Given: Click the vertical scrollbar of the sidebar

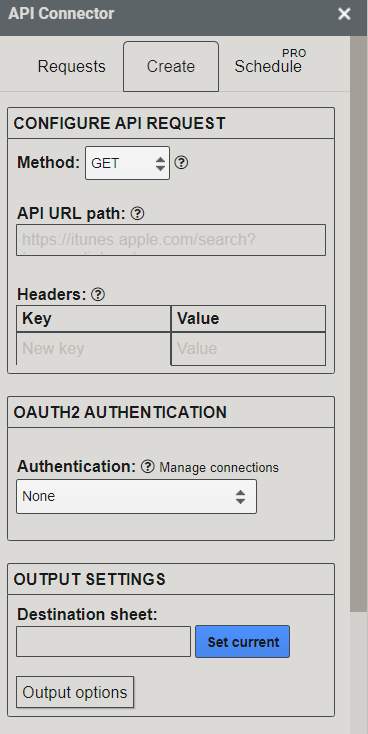Looking at the screenshot, I should coord(359,323).
